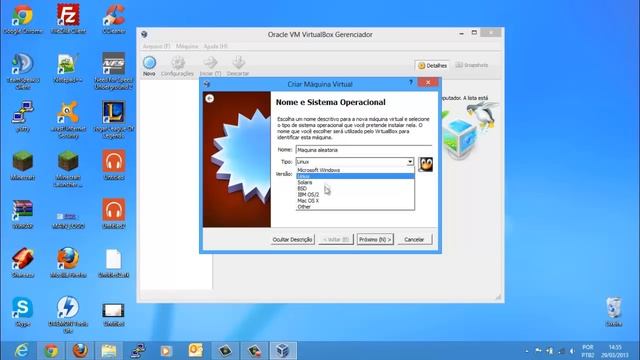Image resolution: width=640 pixels, height=360 pixels.
Task: Switch to the Snapshots tab
Action: point(472,65)
